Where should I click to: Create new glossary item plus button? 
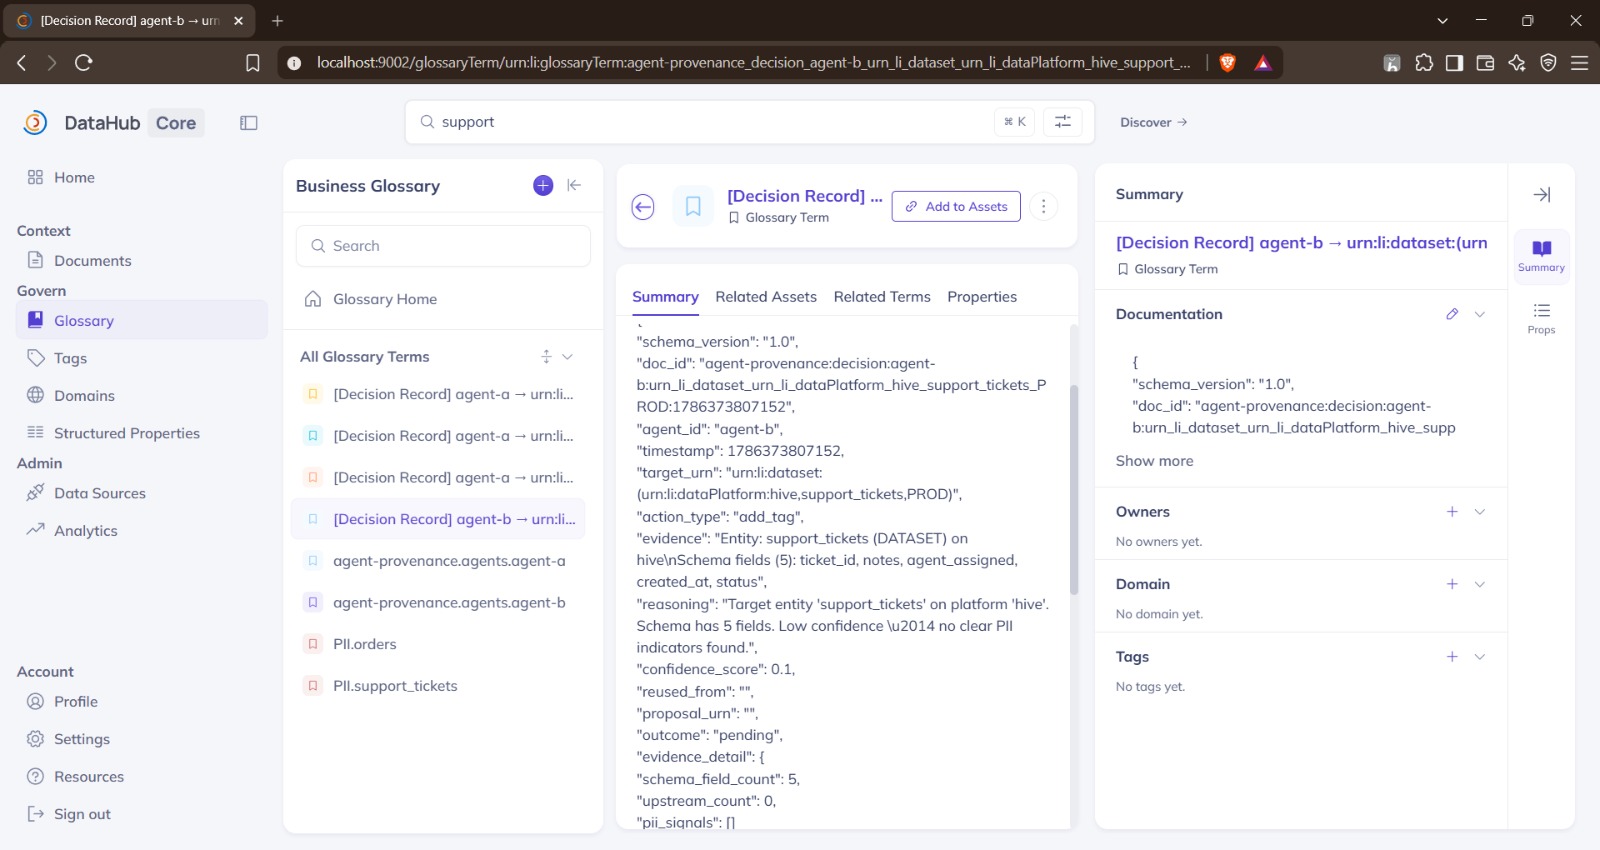click(543, 185)
